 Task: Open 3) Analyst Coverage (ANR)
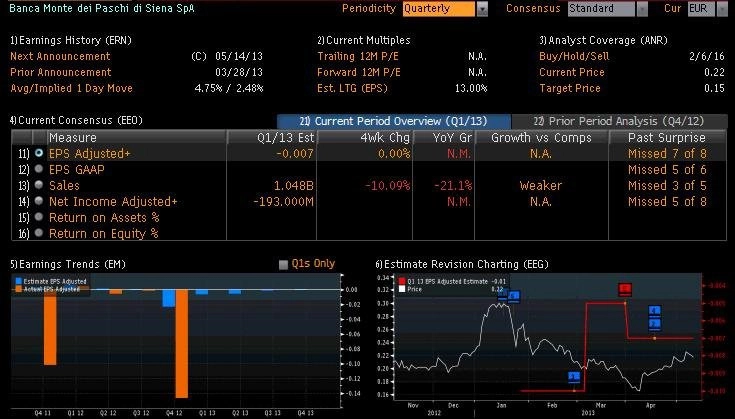click(603, 40)
